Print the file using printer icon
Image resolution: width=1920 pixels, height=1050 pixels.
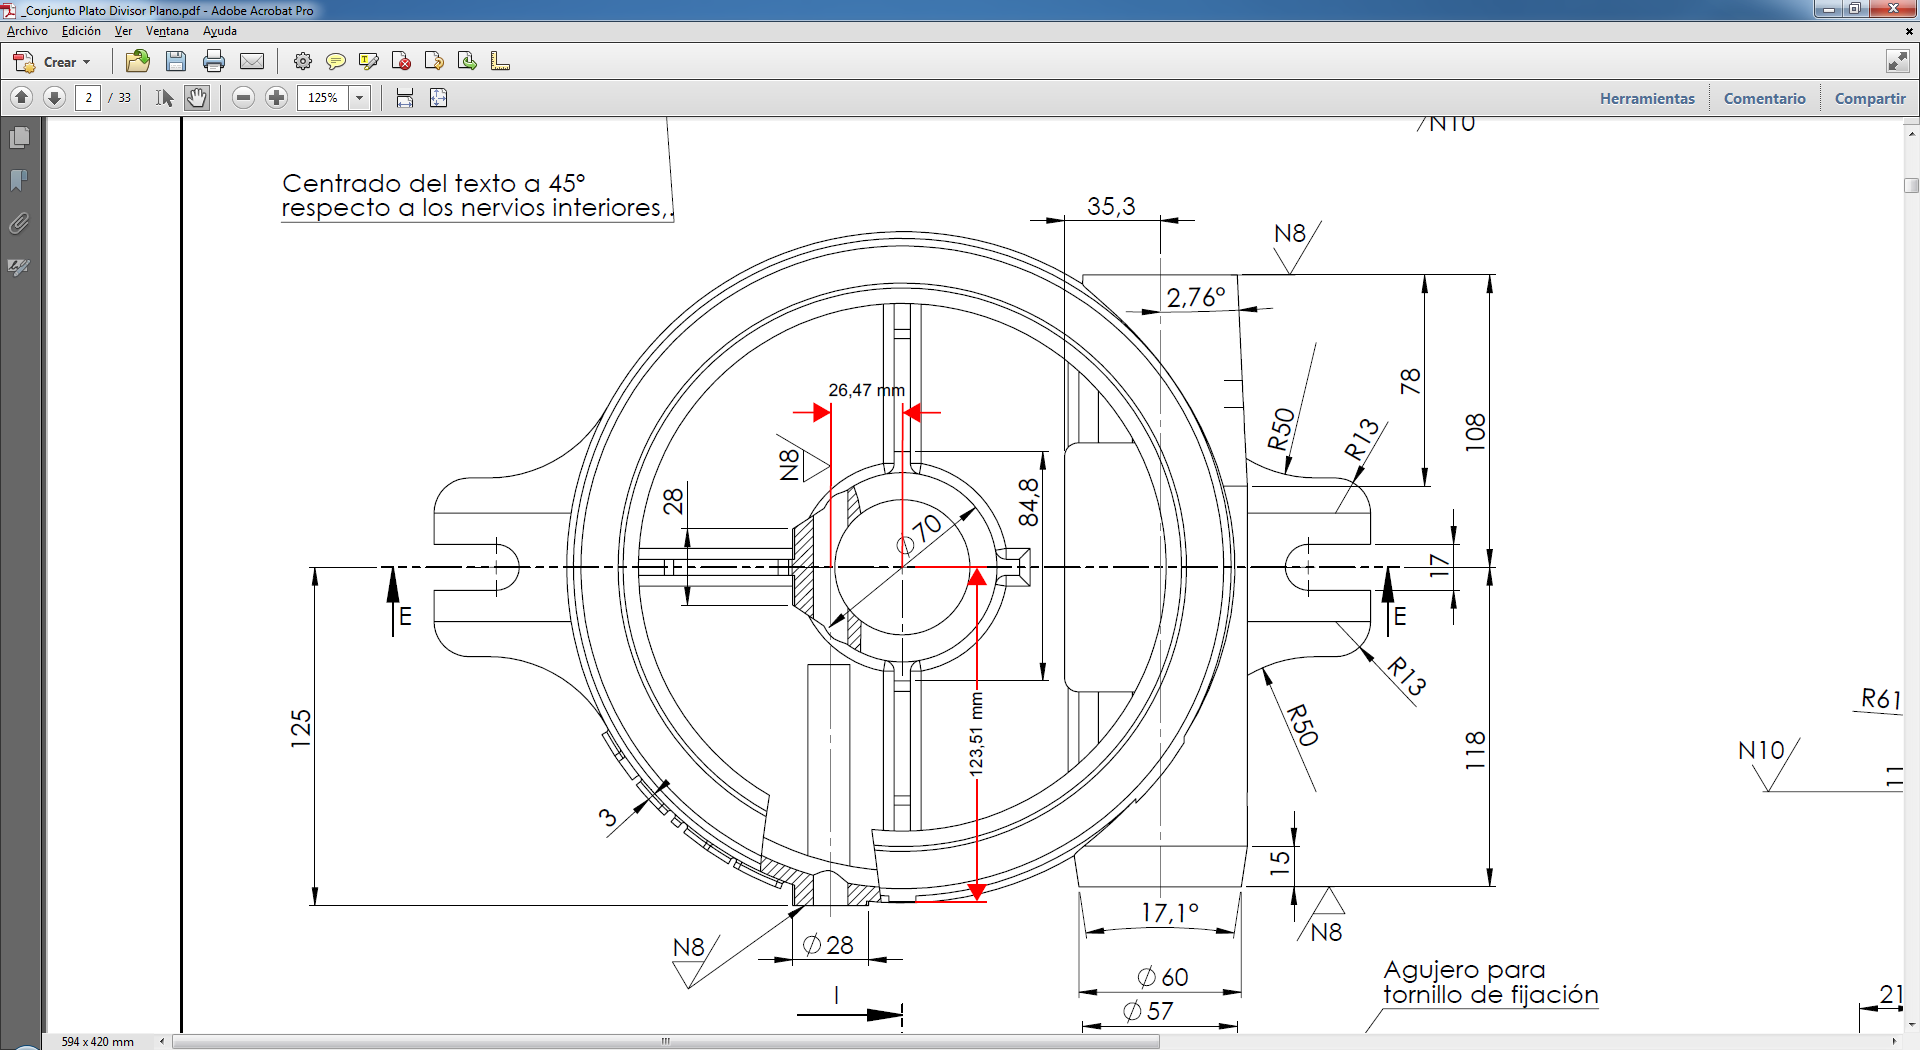tap(214, 62)
